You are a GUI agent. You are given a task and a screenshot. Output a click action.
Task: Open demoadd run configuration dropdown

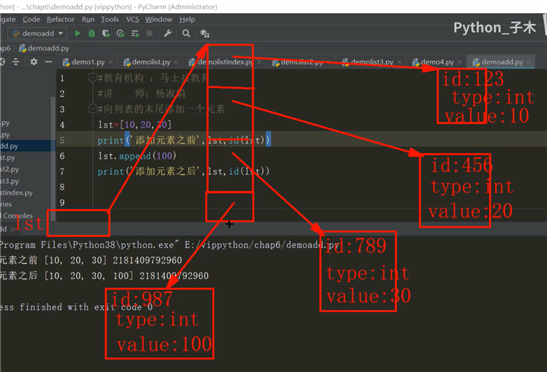click(x=37, y=34)
